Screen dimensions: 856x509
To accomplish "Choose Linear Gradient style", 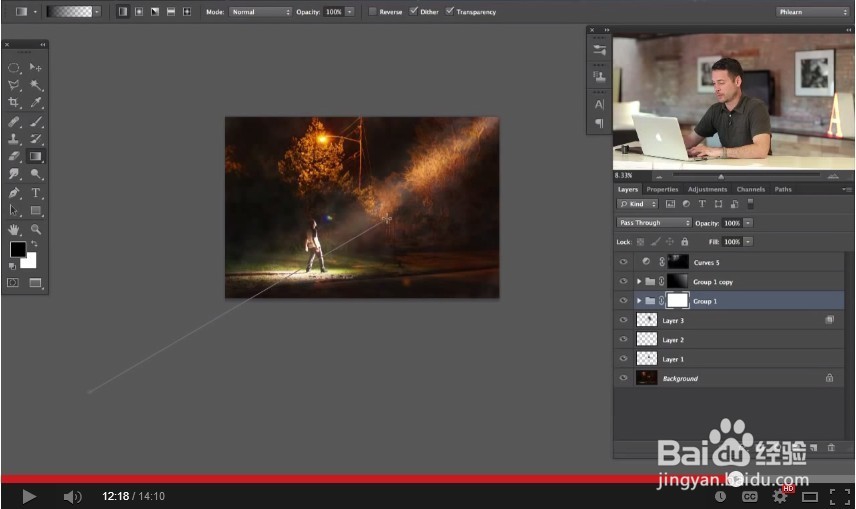I will [123, 11].
